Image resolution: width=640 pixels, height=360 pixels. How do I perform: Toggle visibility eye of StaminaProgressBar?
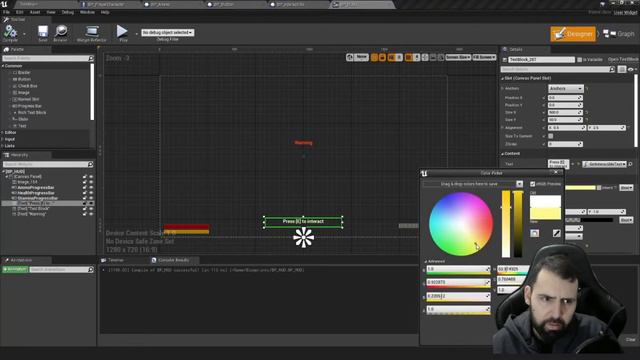tap(91, 198)
